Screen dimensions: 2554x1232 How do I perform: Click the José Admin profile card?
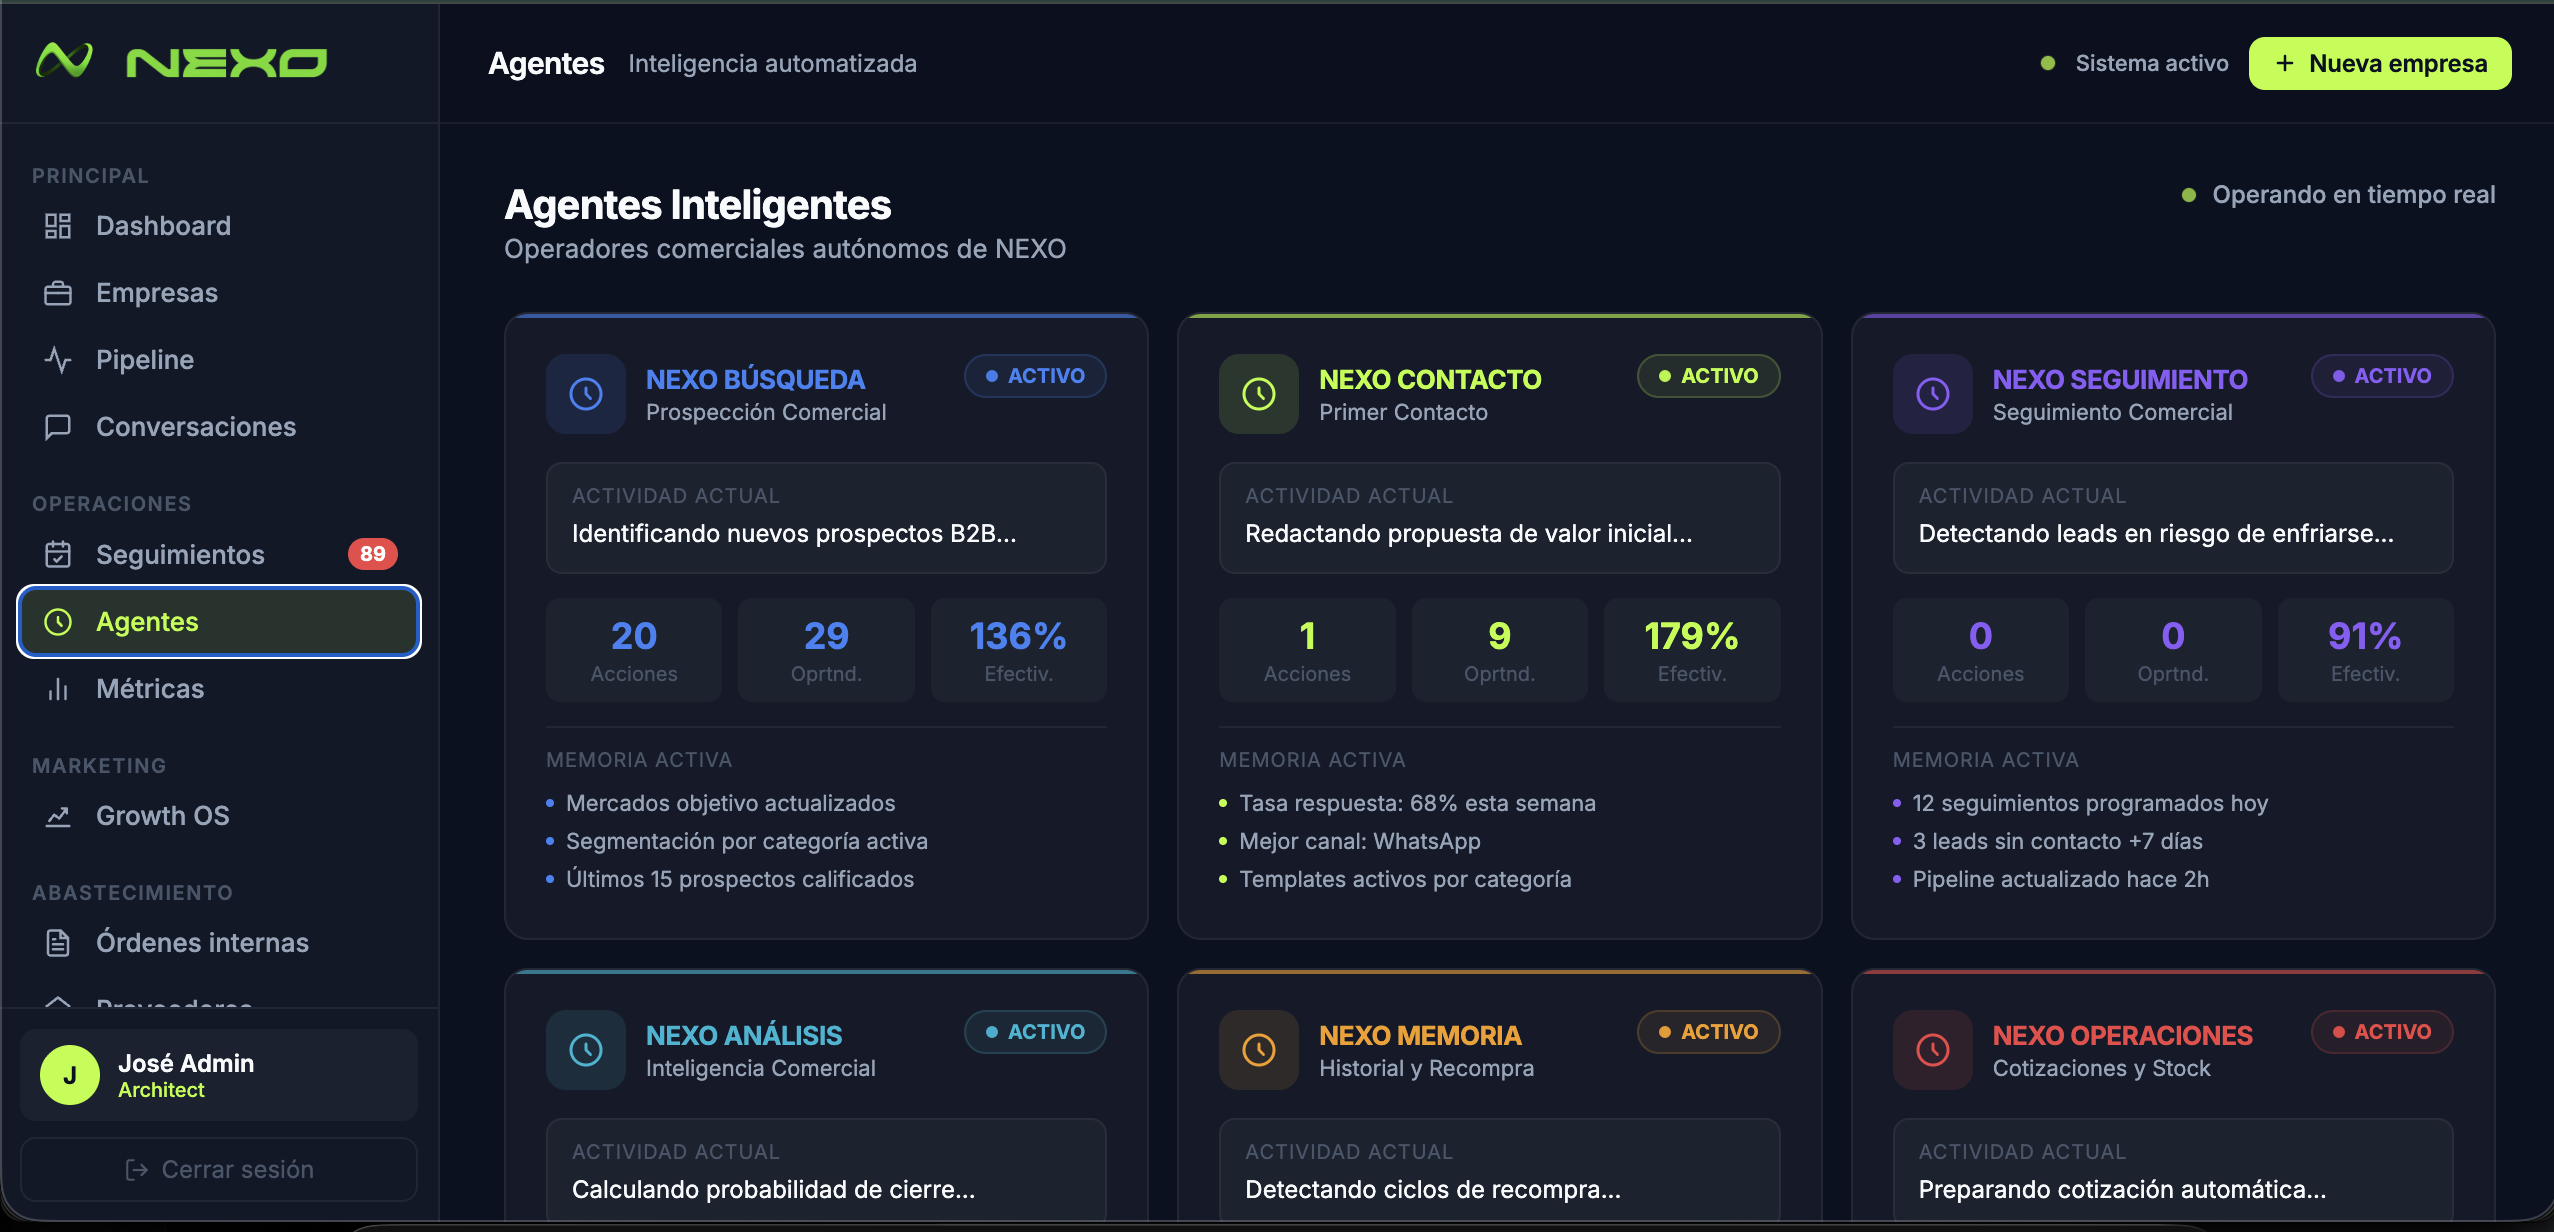(219, 1075)
